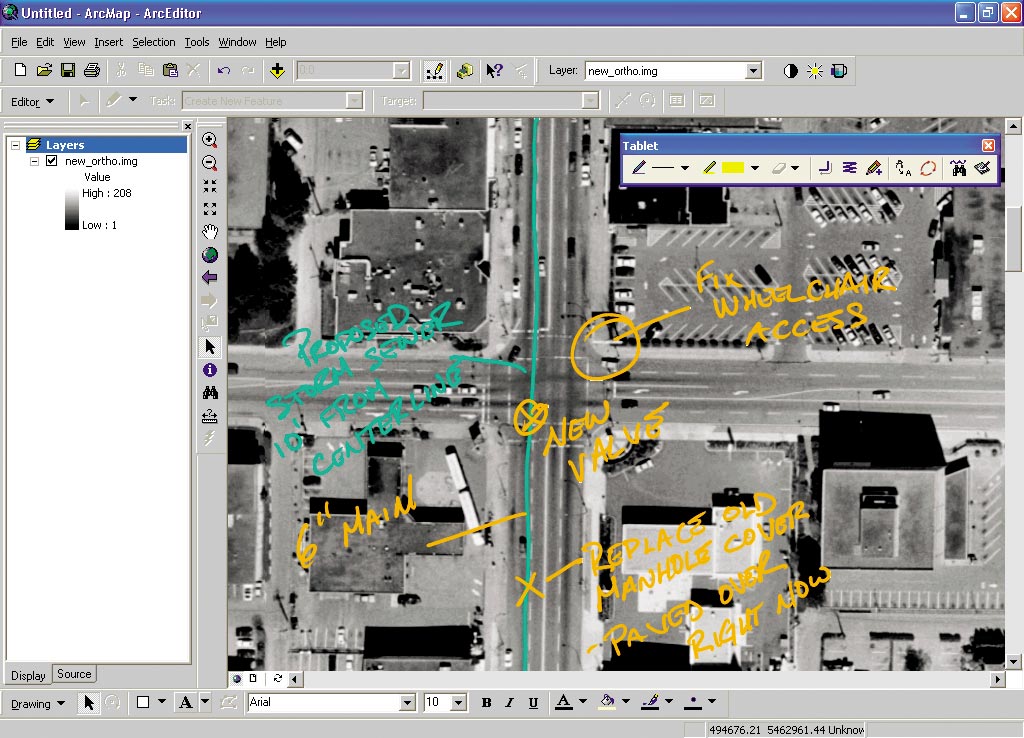Select the Measure tool

(x=210, y=415)
